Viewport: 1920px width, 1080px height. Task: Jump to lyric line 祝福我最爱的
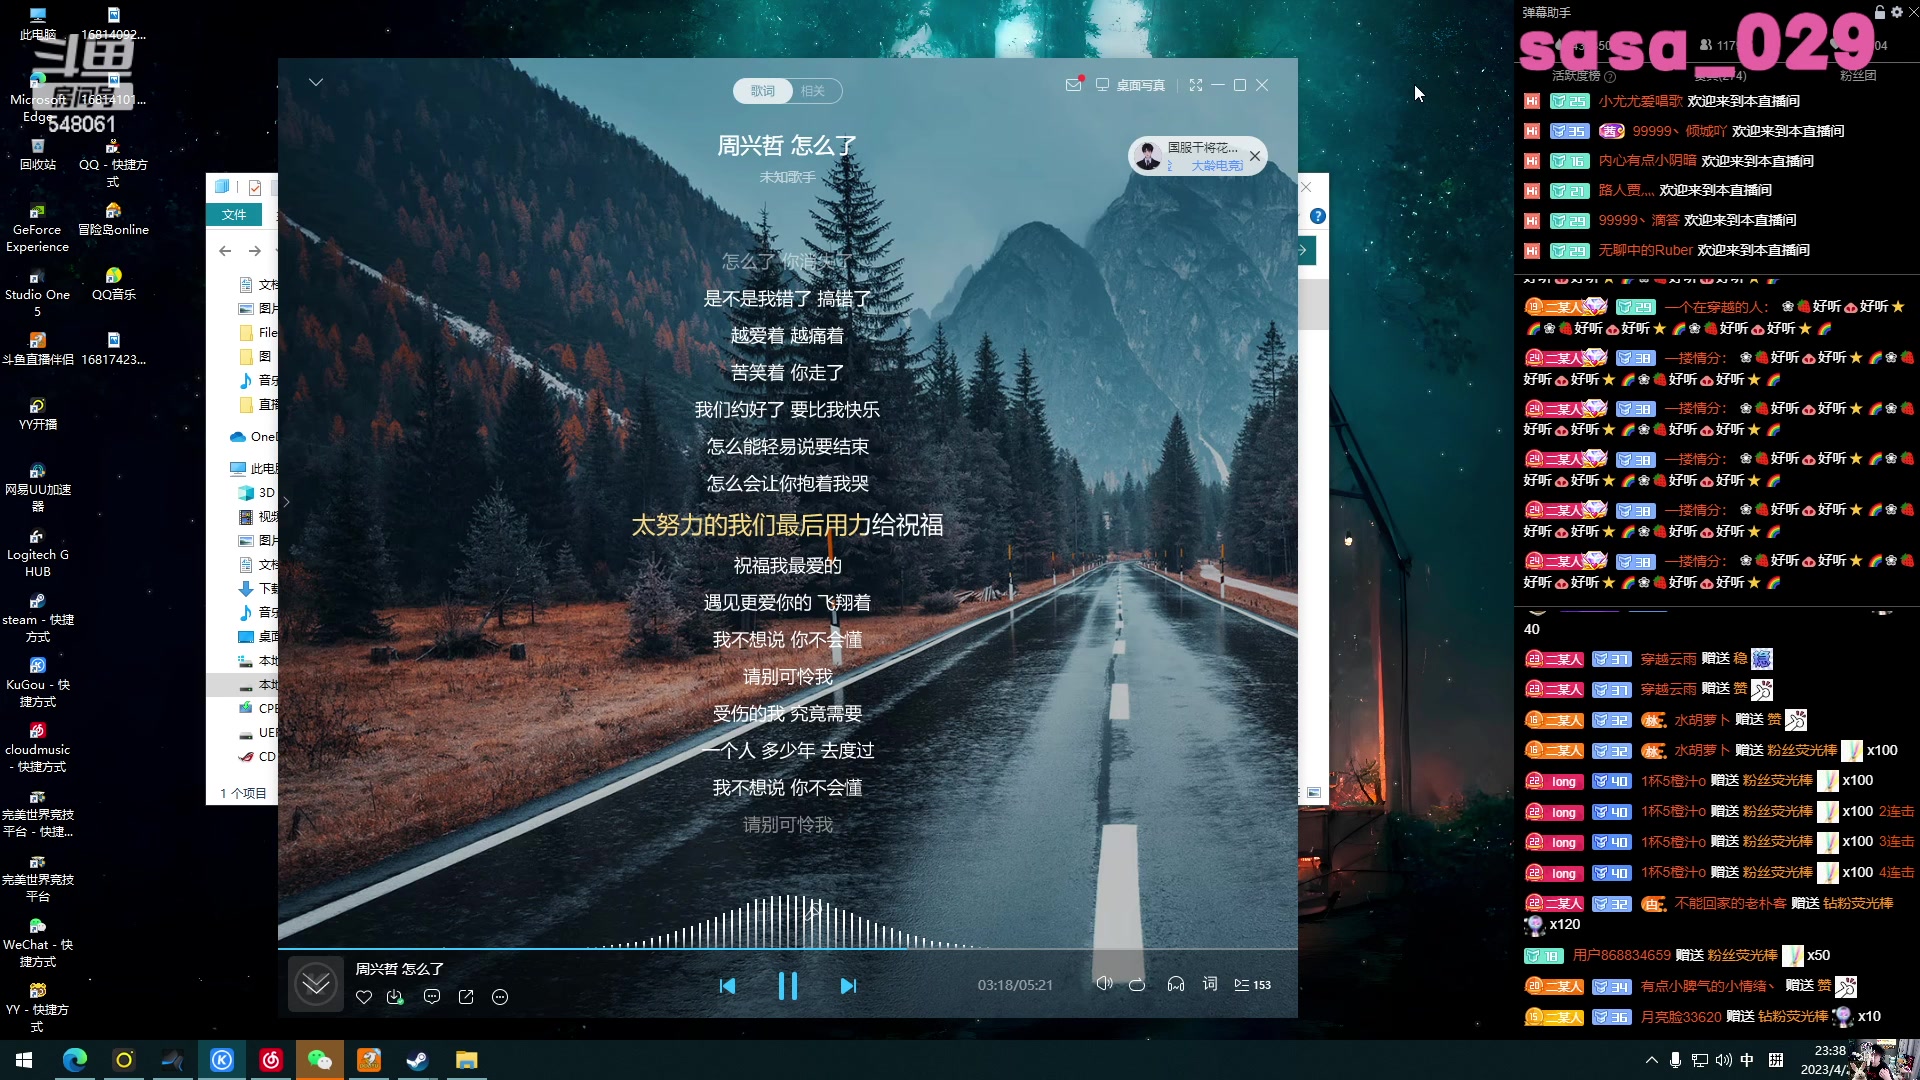coord(787,566)
